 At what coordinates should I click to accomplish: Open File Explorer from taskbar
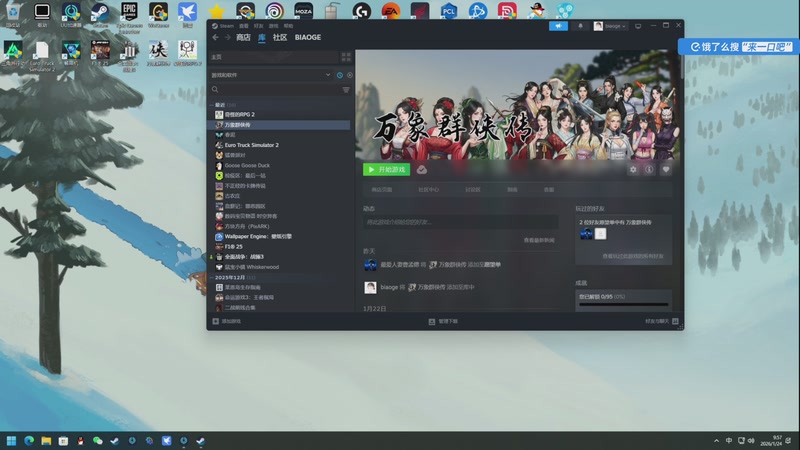coord(46,441)
